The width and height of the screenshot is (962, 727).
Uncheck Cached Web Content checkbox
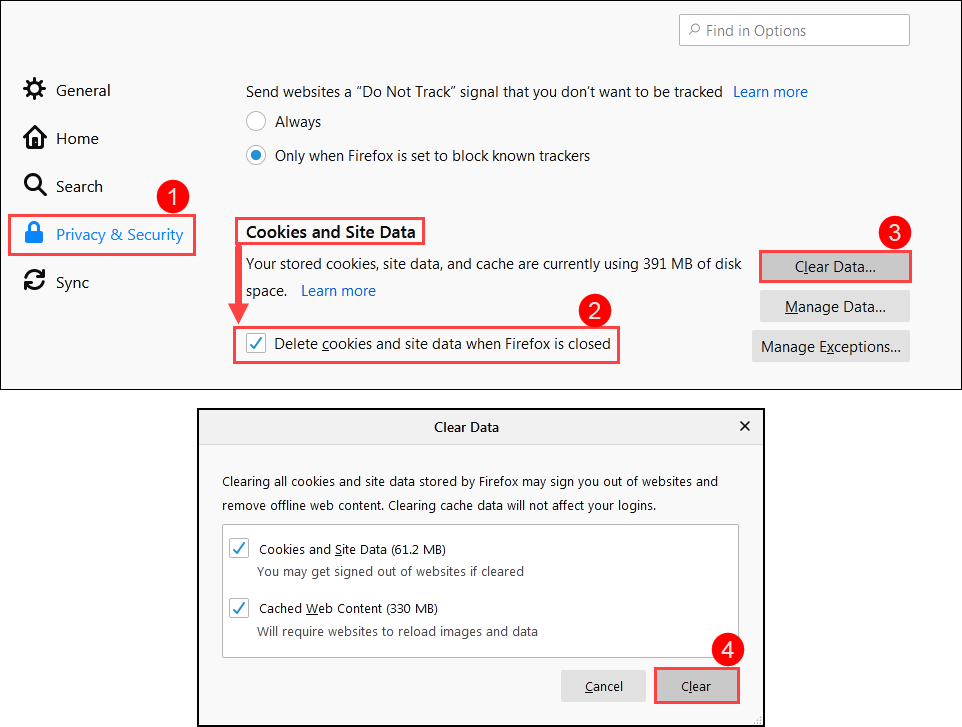[239, 608]
